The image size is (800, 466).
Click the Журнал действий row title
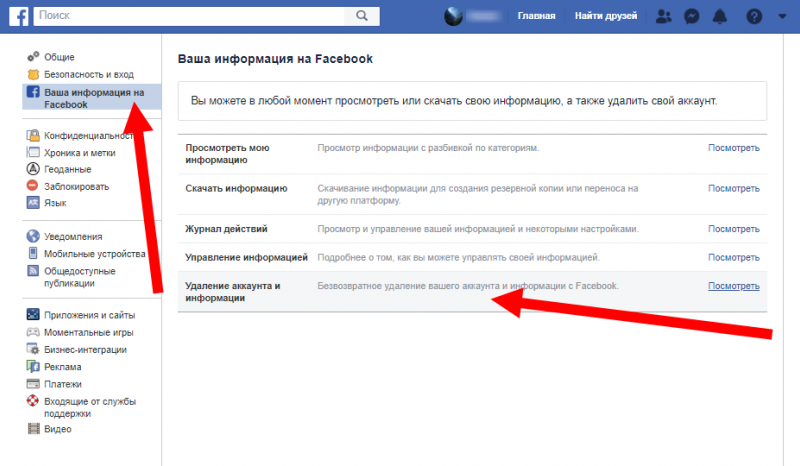click(226, 229)
